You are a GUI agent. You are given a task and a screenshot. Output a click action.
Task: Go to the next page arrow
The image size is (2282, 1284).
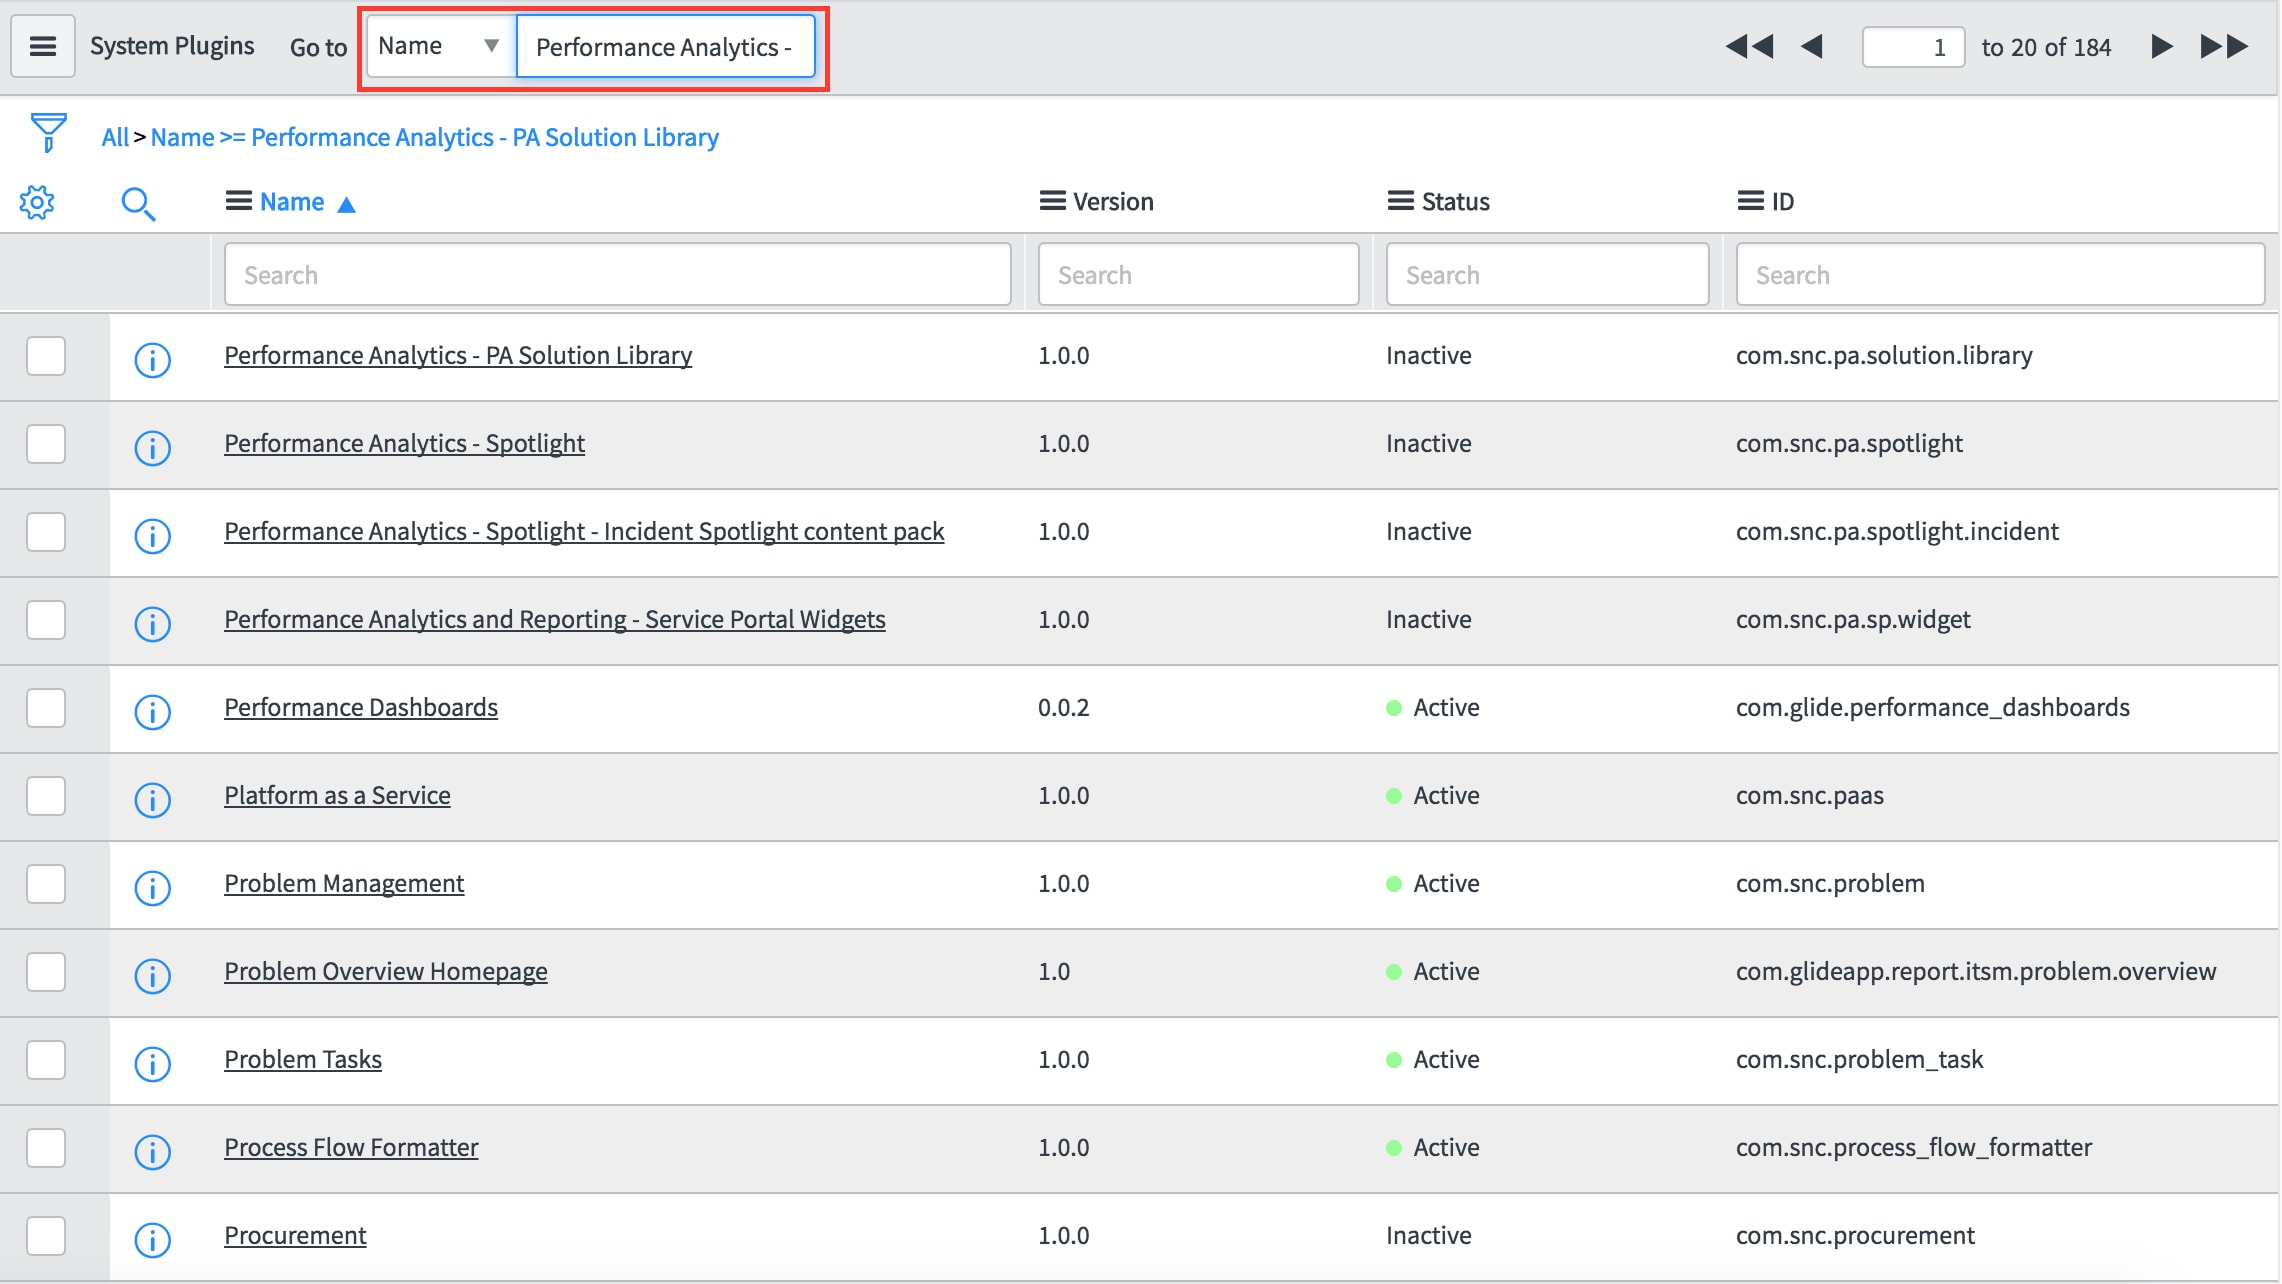click(2161, 47)
